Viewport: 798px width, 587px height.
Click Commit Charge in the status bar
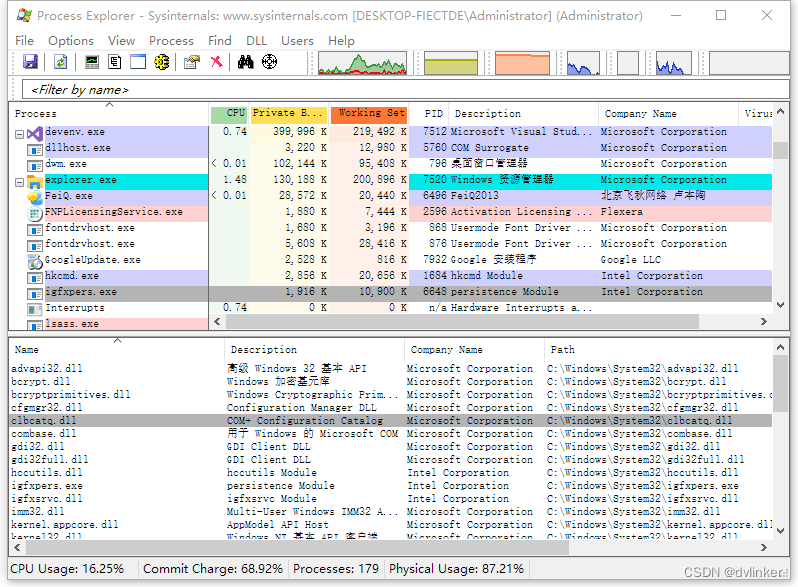[x=213, y=569]
